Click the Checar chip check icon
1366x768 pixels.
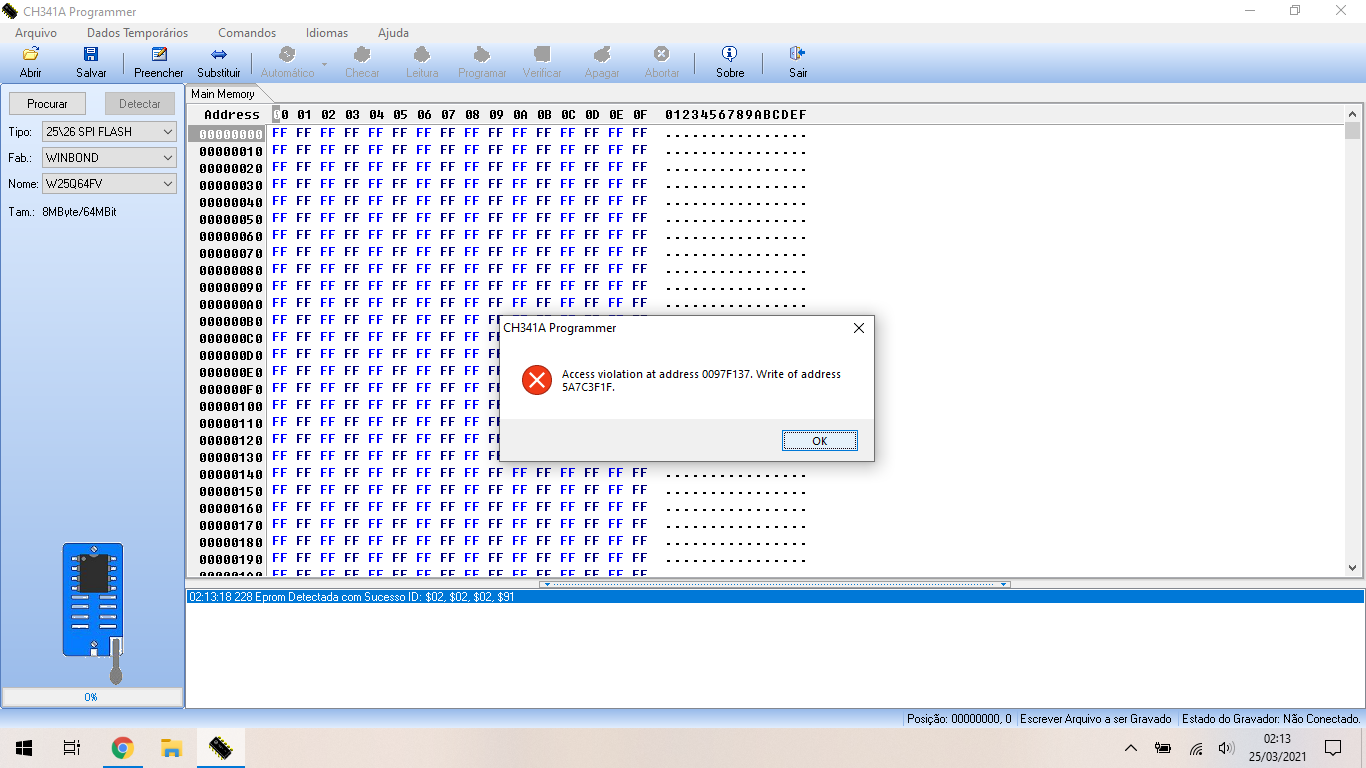(362, 54)
